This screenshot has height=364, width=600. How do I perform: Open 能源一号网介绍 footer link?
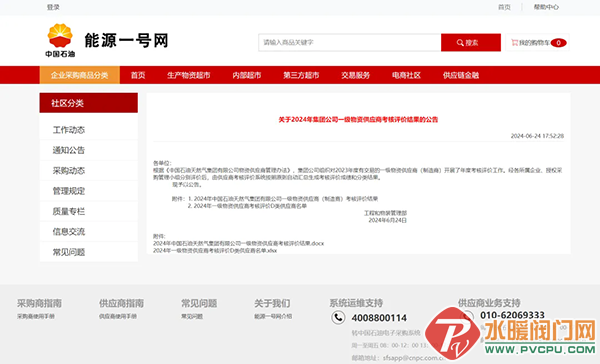coord(273,316)
